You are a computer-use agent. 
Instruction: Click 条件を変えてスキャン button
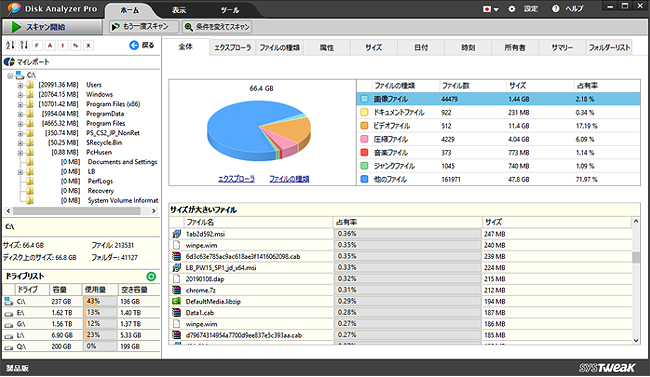[217, 27]
